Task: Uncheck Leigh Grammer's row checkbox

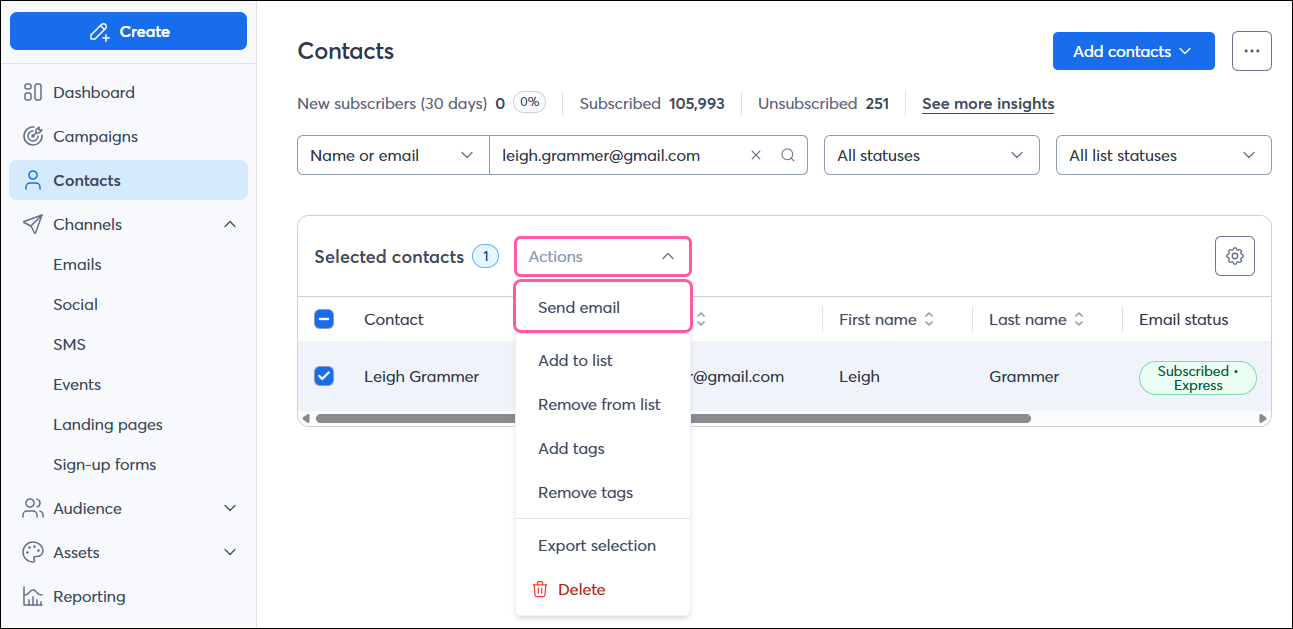Action: [x=323, y=376]
